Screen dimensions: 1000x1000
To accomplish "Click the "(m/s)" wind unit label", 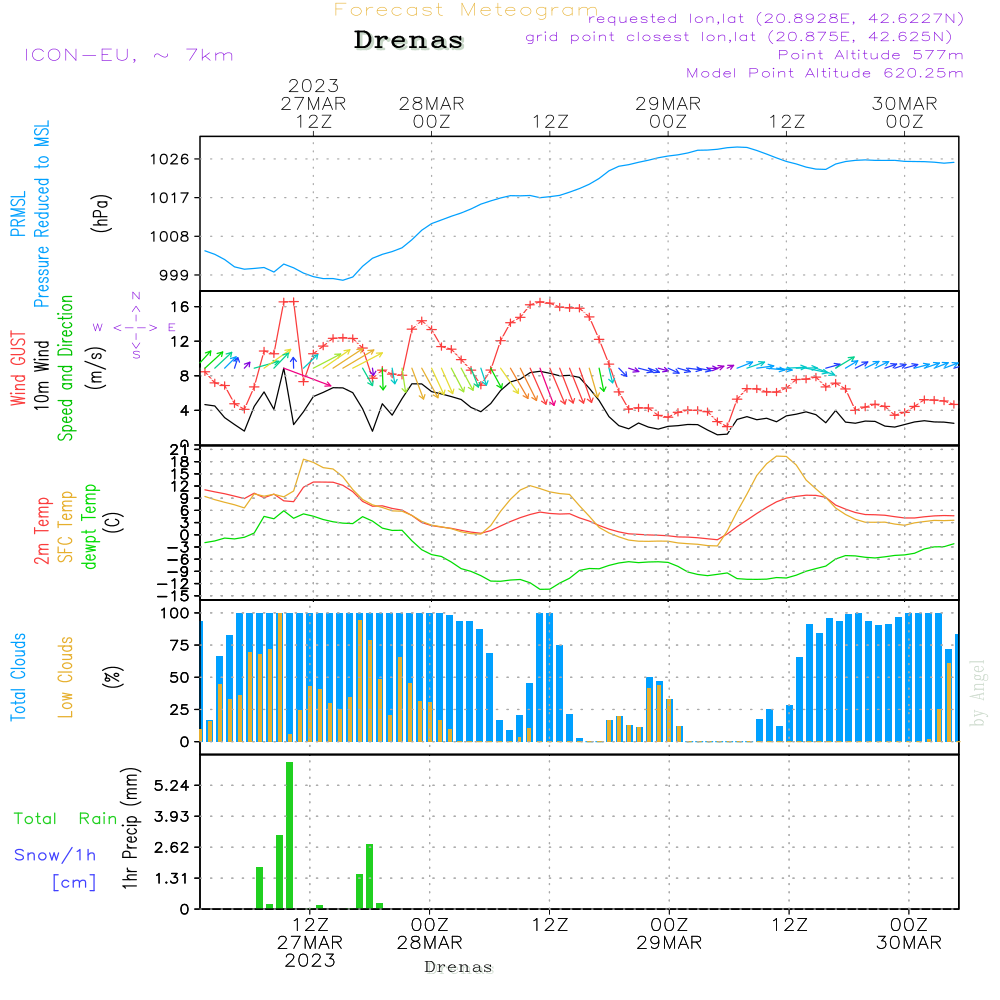I will [97, 368].
